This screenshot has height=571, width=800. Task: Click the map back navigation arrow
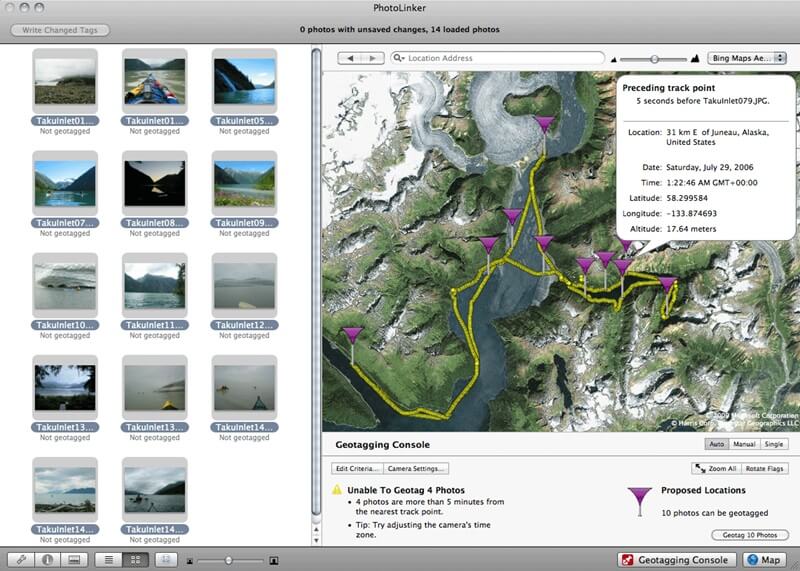(350, 59)
